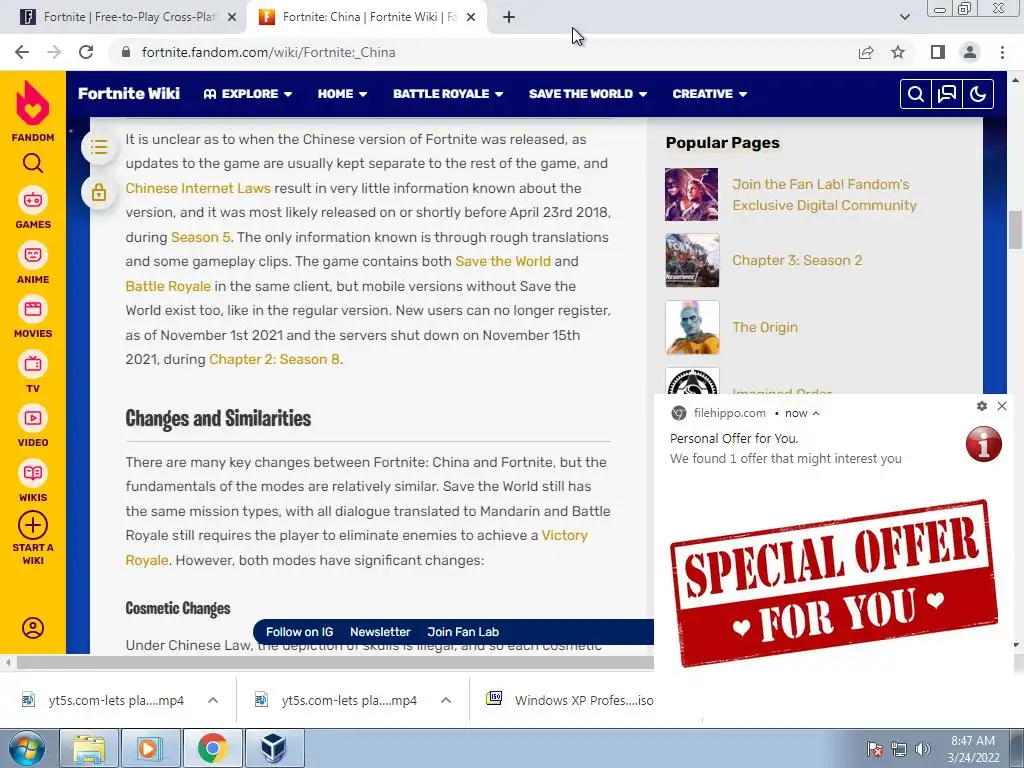Open The Origin popular page link
Image resolution: width=1024 pixels, height=768 pixels.
coord(765,327)
